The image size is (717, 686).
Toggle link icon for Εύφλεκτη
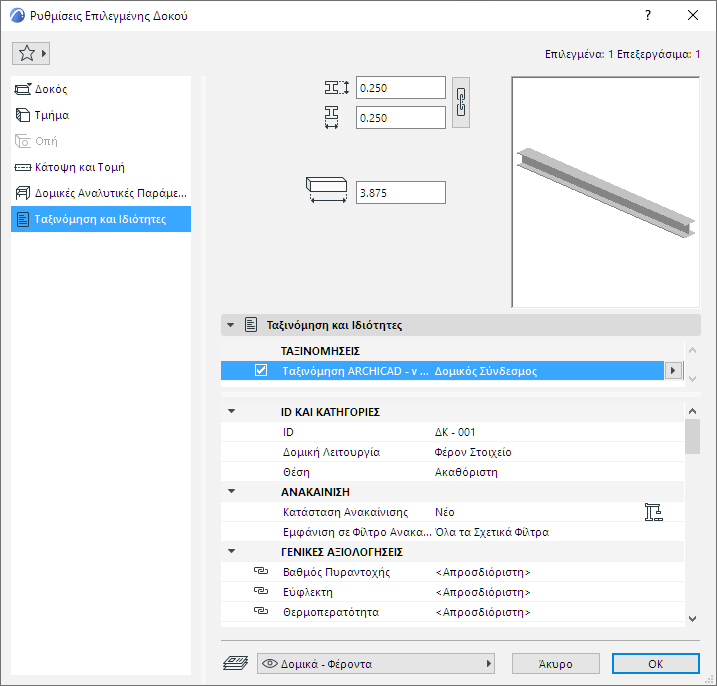(x=261, y=591)
